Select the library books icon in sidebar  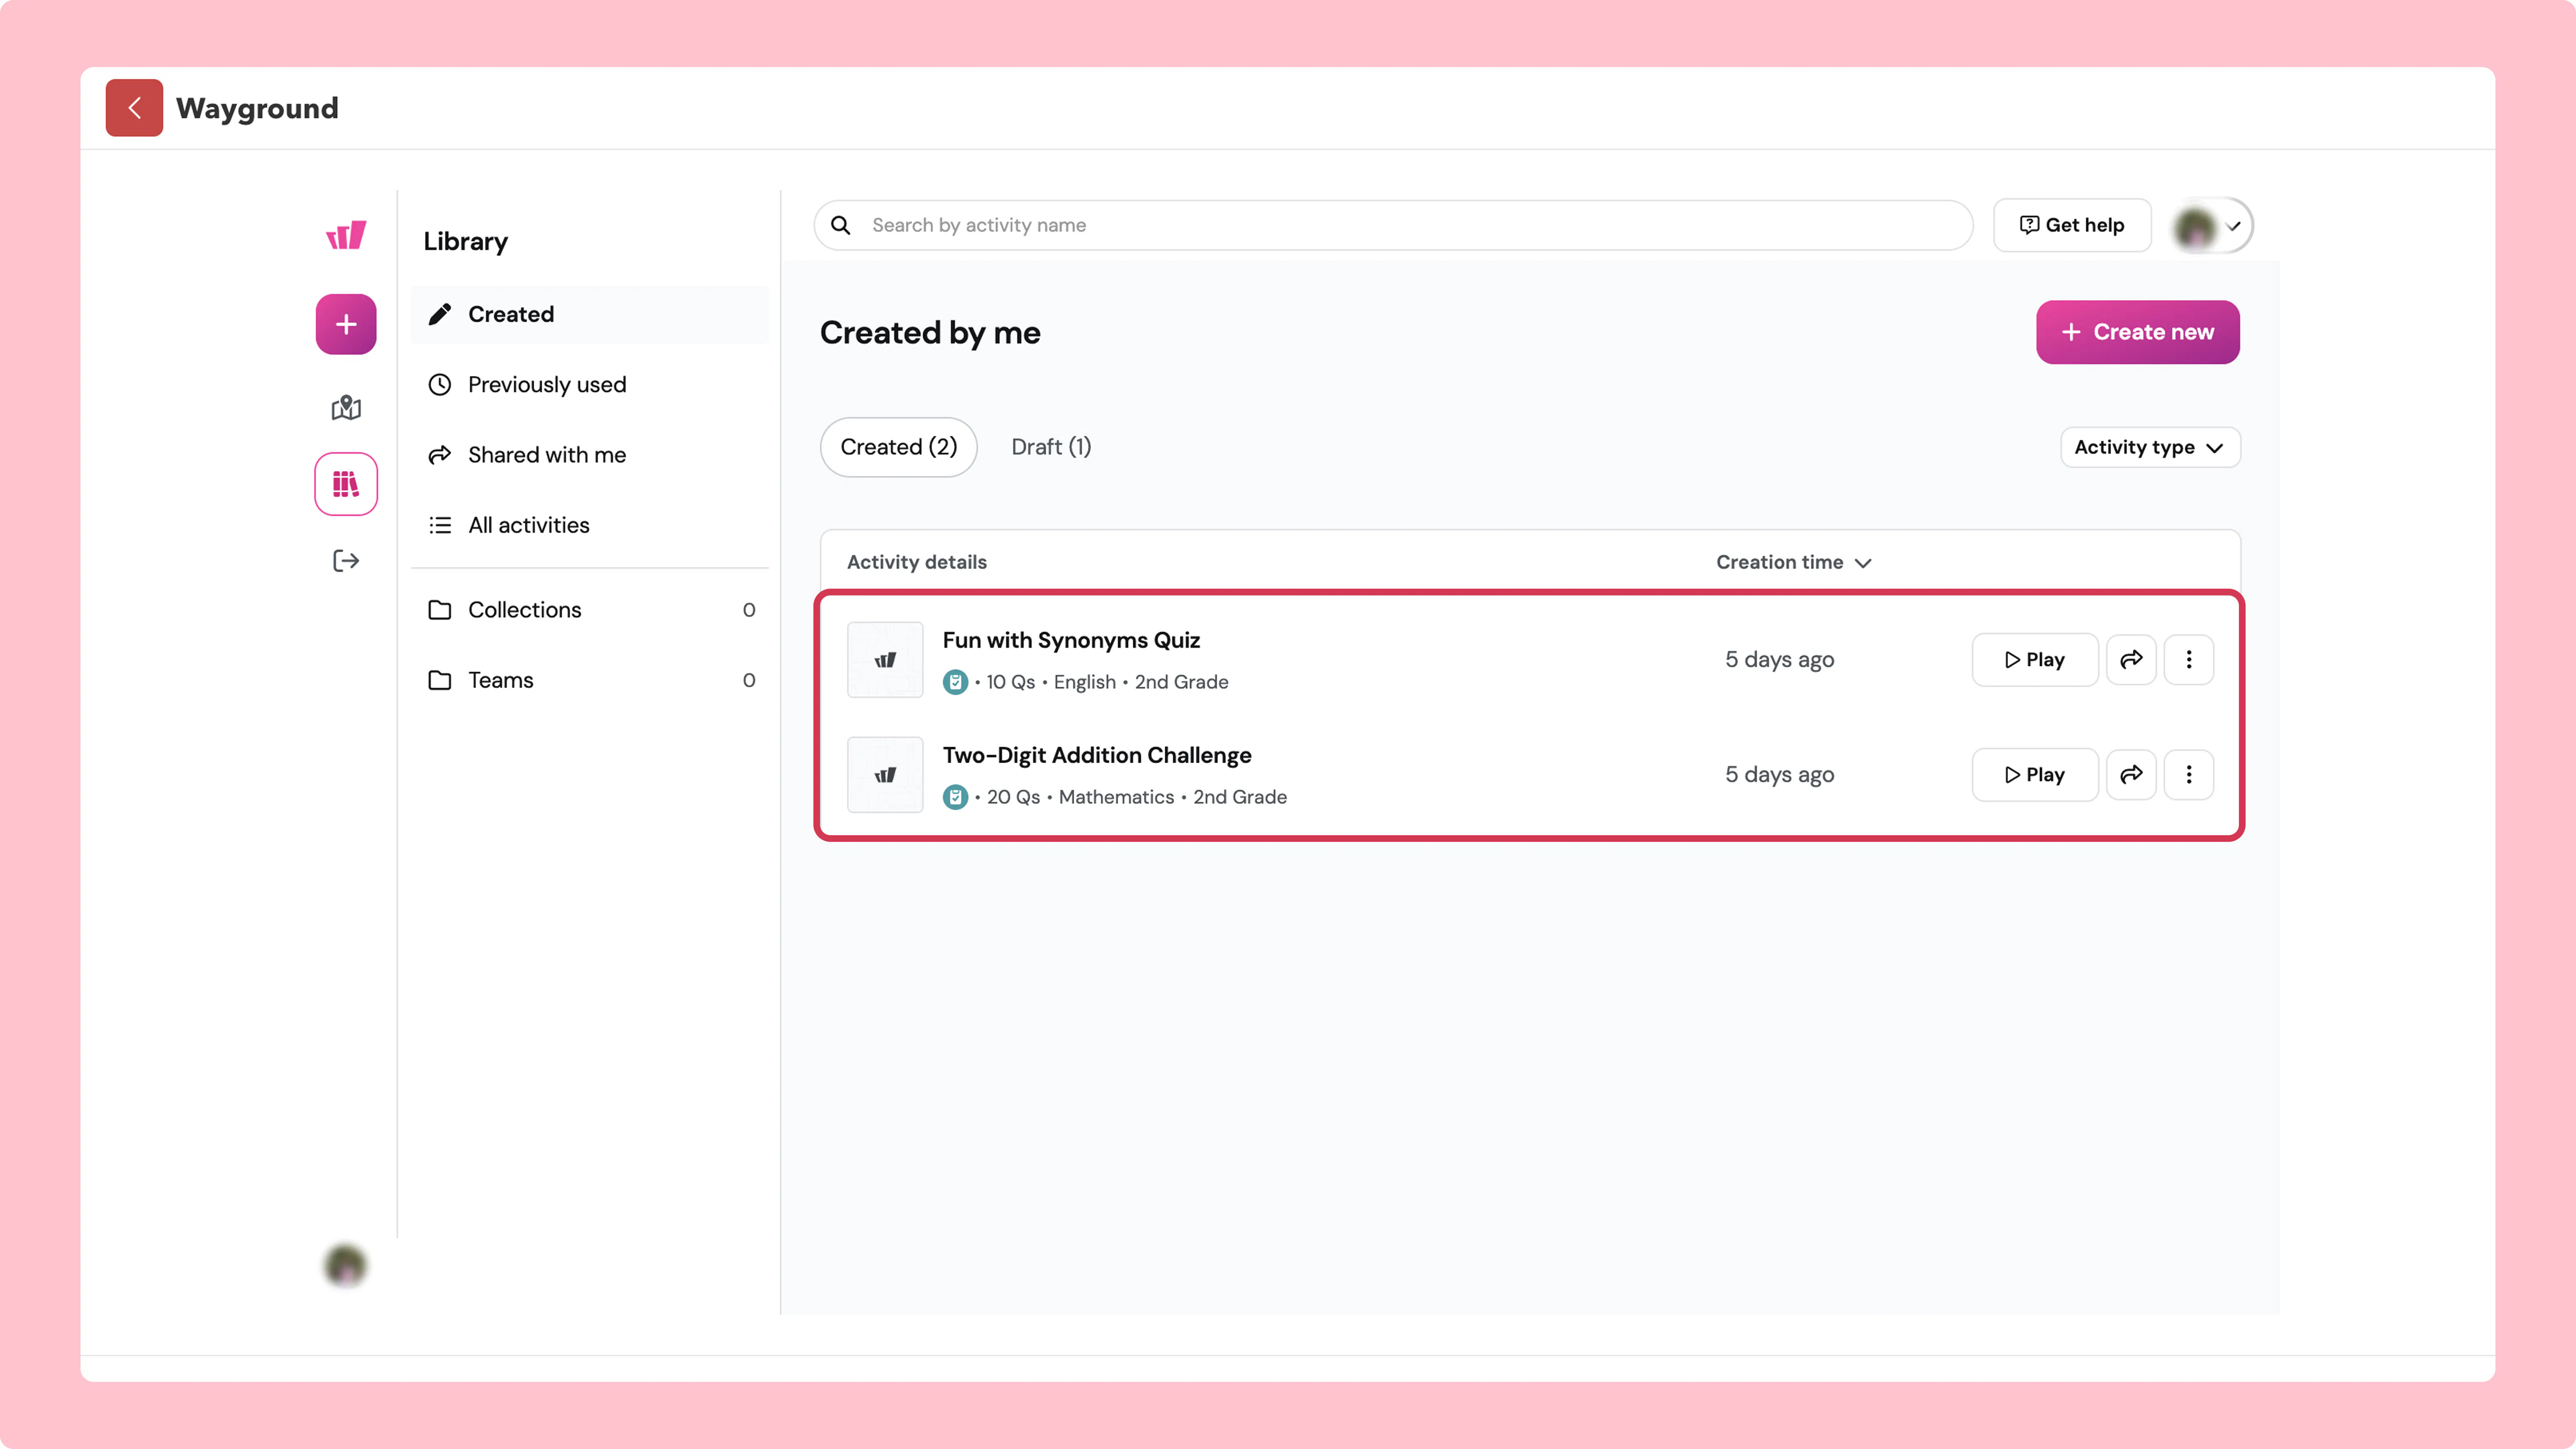[x=346, y=484]
